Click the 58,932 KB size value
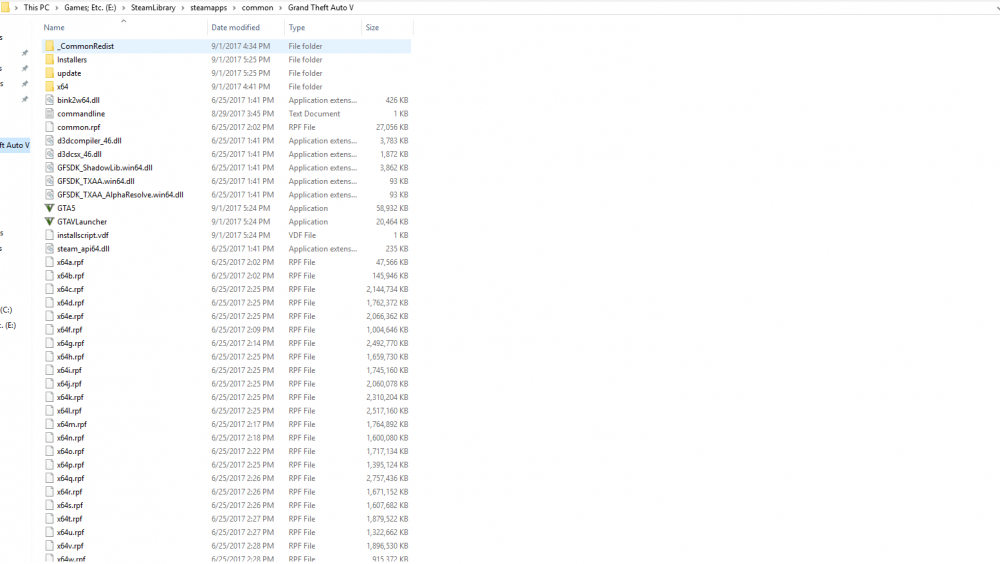Screen dimensions: 1000x564 [392, 208]
